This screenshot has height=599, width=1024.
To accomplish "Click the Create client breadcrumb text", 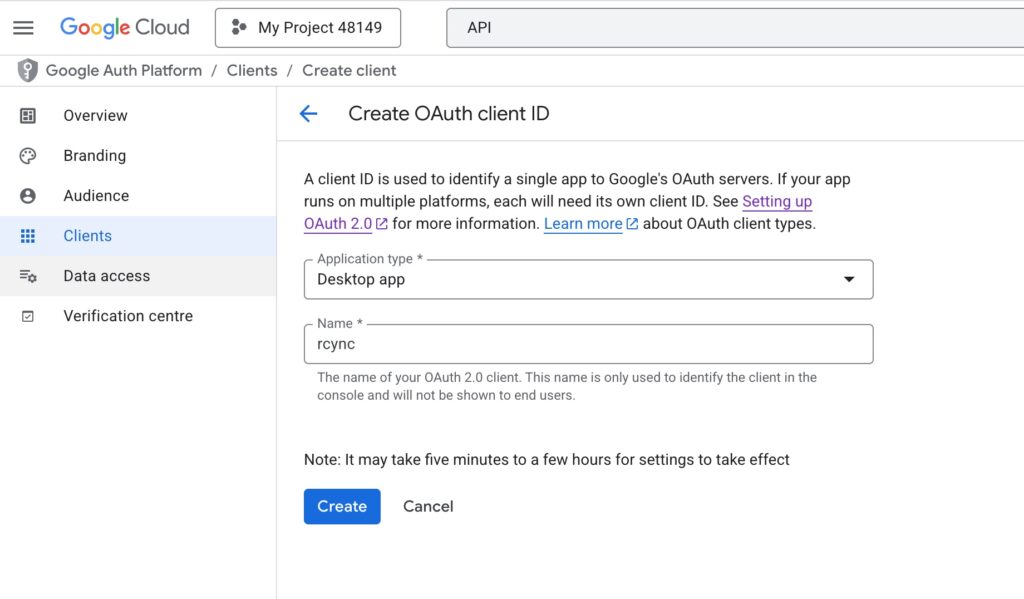I will tap(349, 71).
